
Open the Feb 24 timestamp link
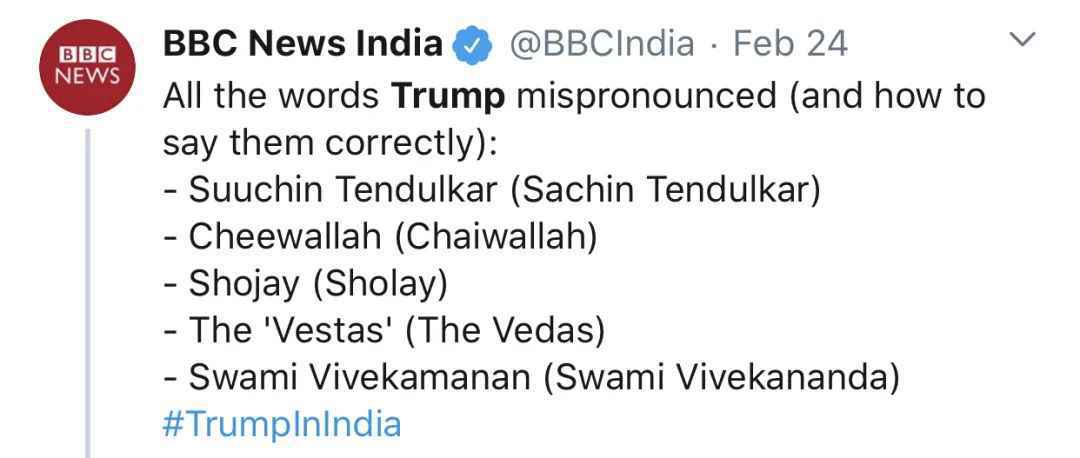pos(789,45)
